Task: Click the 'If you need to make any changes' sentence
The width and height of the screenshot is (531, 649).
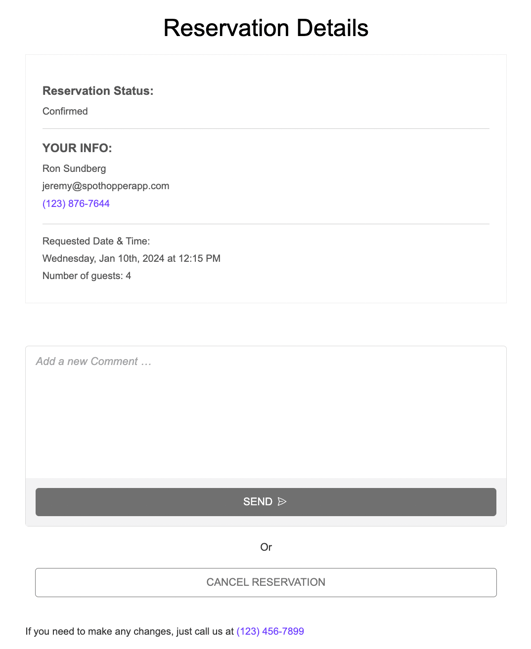Action: [x=130, y=631]
